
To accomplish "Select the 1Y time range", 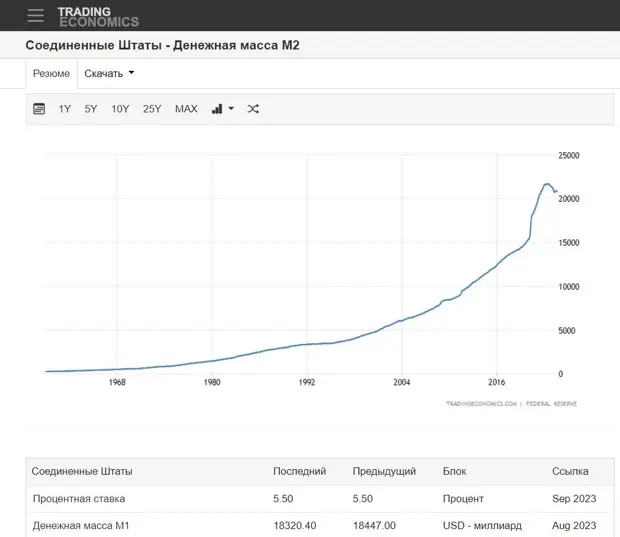I will pyautogui.click(x=65, y=109).
